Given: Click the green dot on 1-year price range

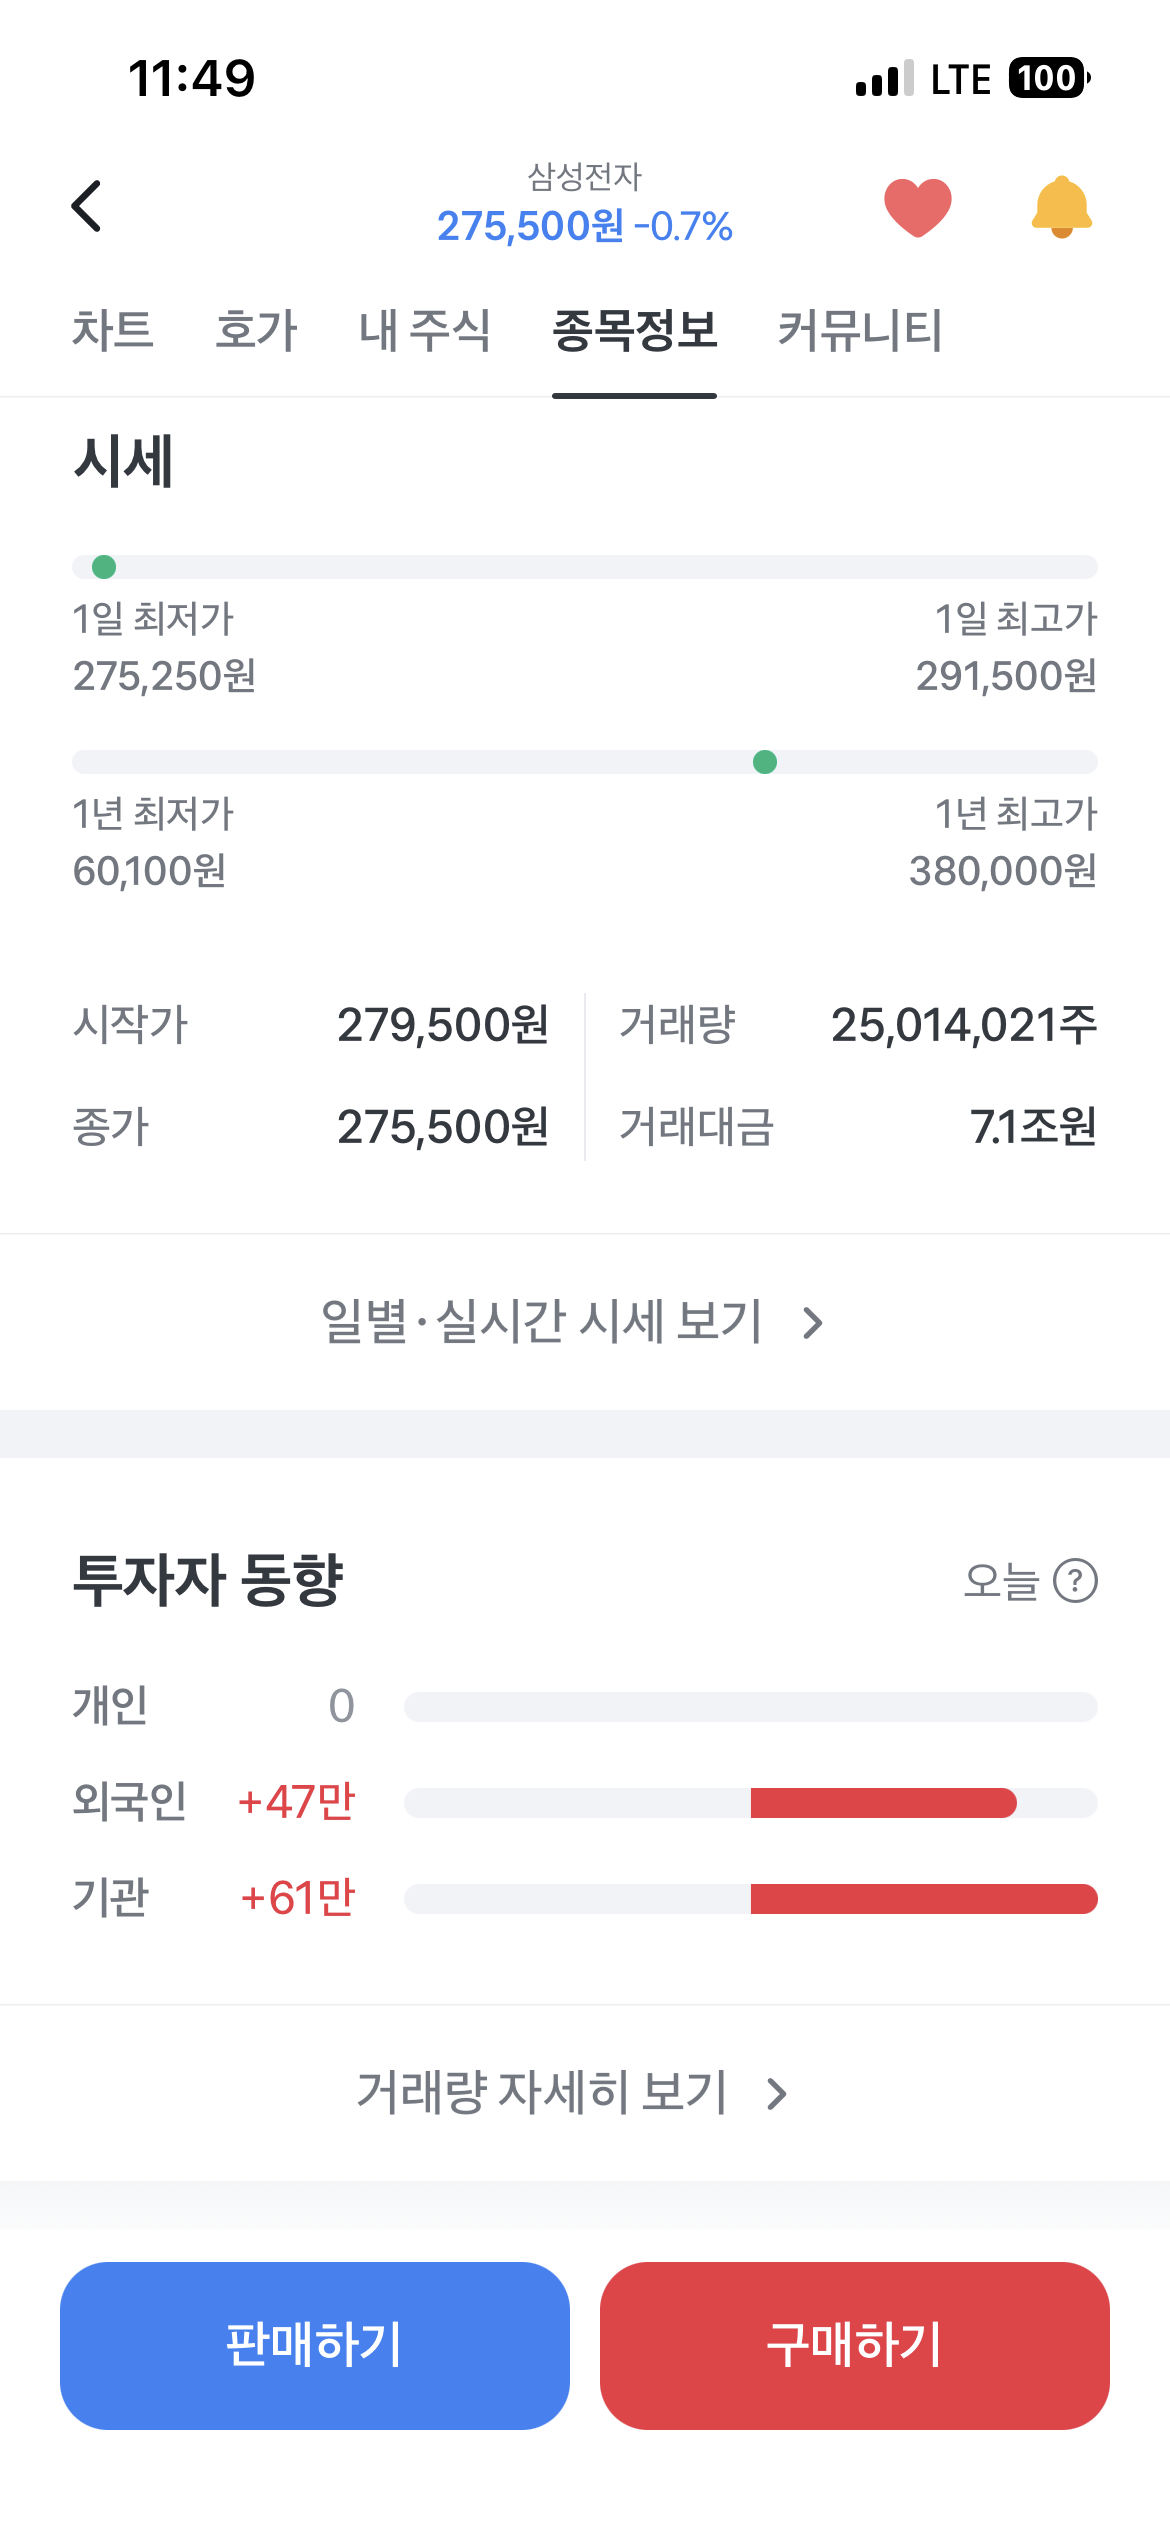Looking at the screenshot, I should [x=765, y=762].
